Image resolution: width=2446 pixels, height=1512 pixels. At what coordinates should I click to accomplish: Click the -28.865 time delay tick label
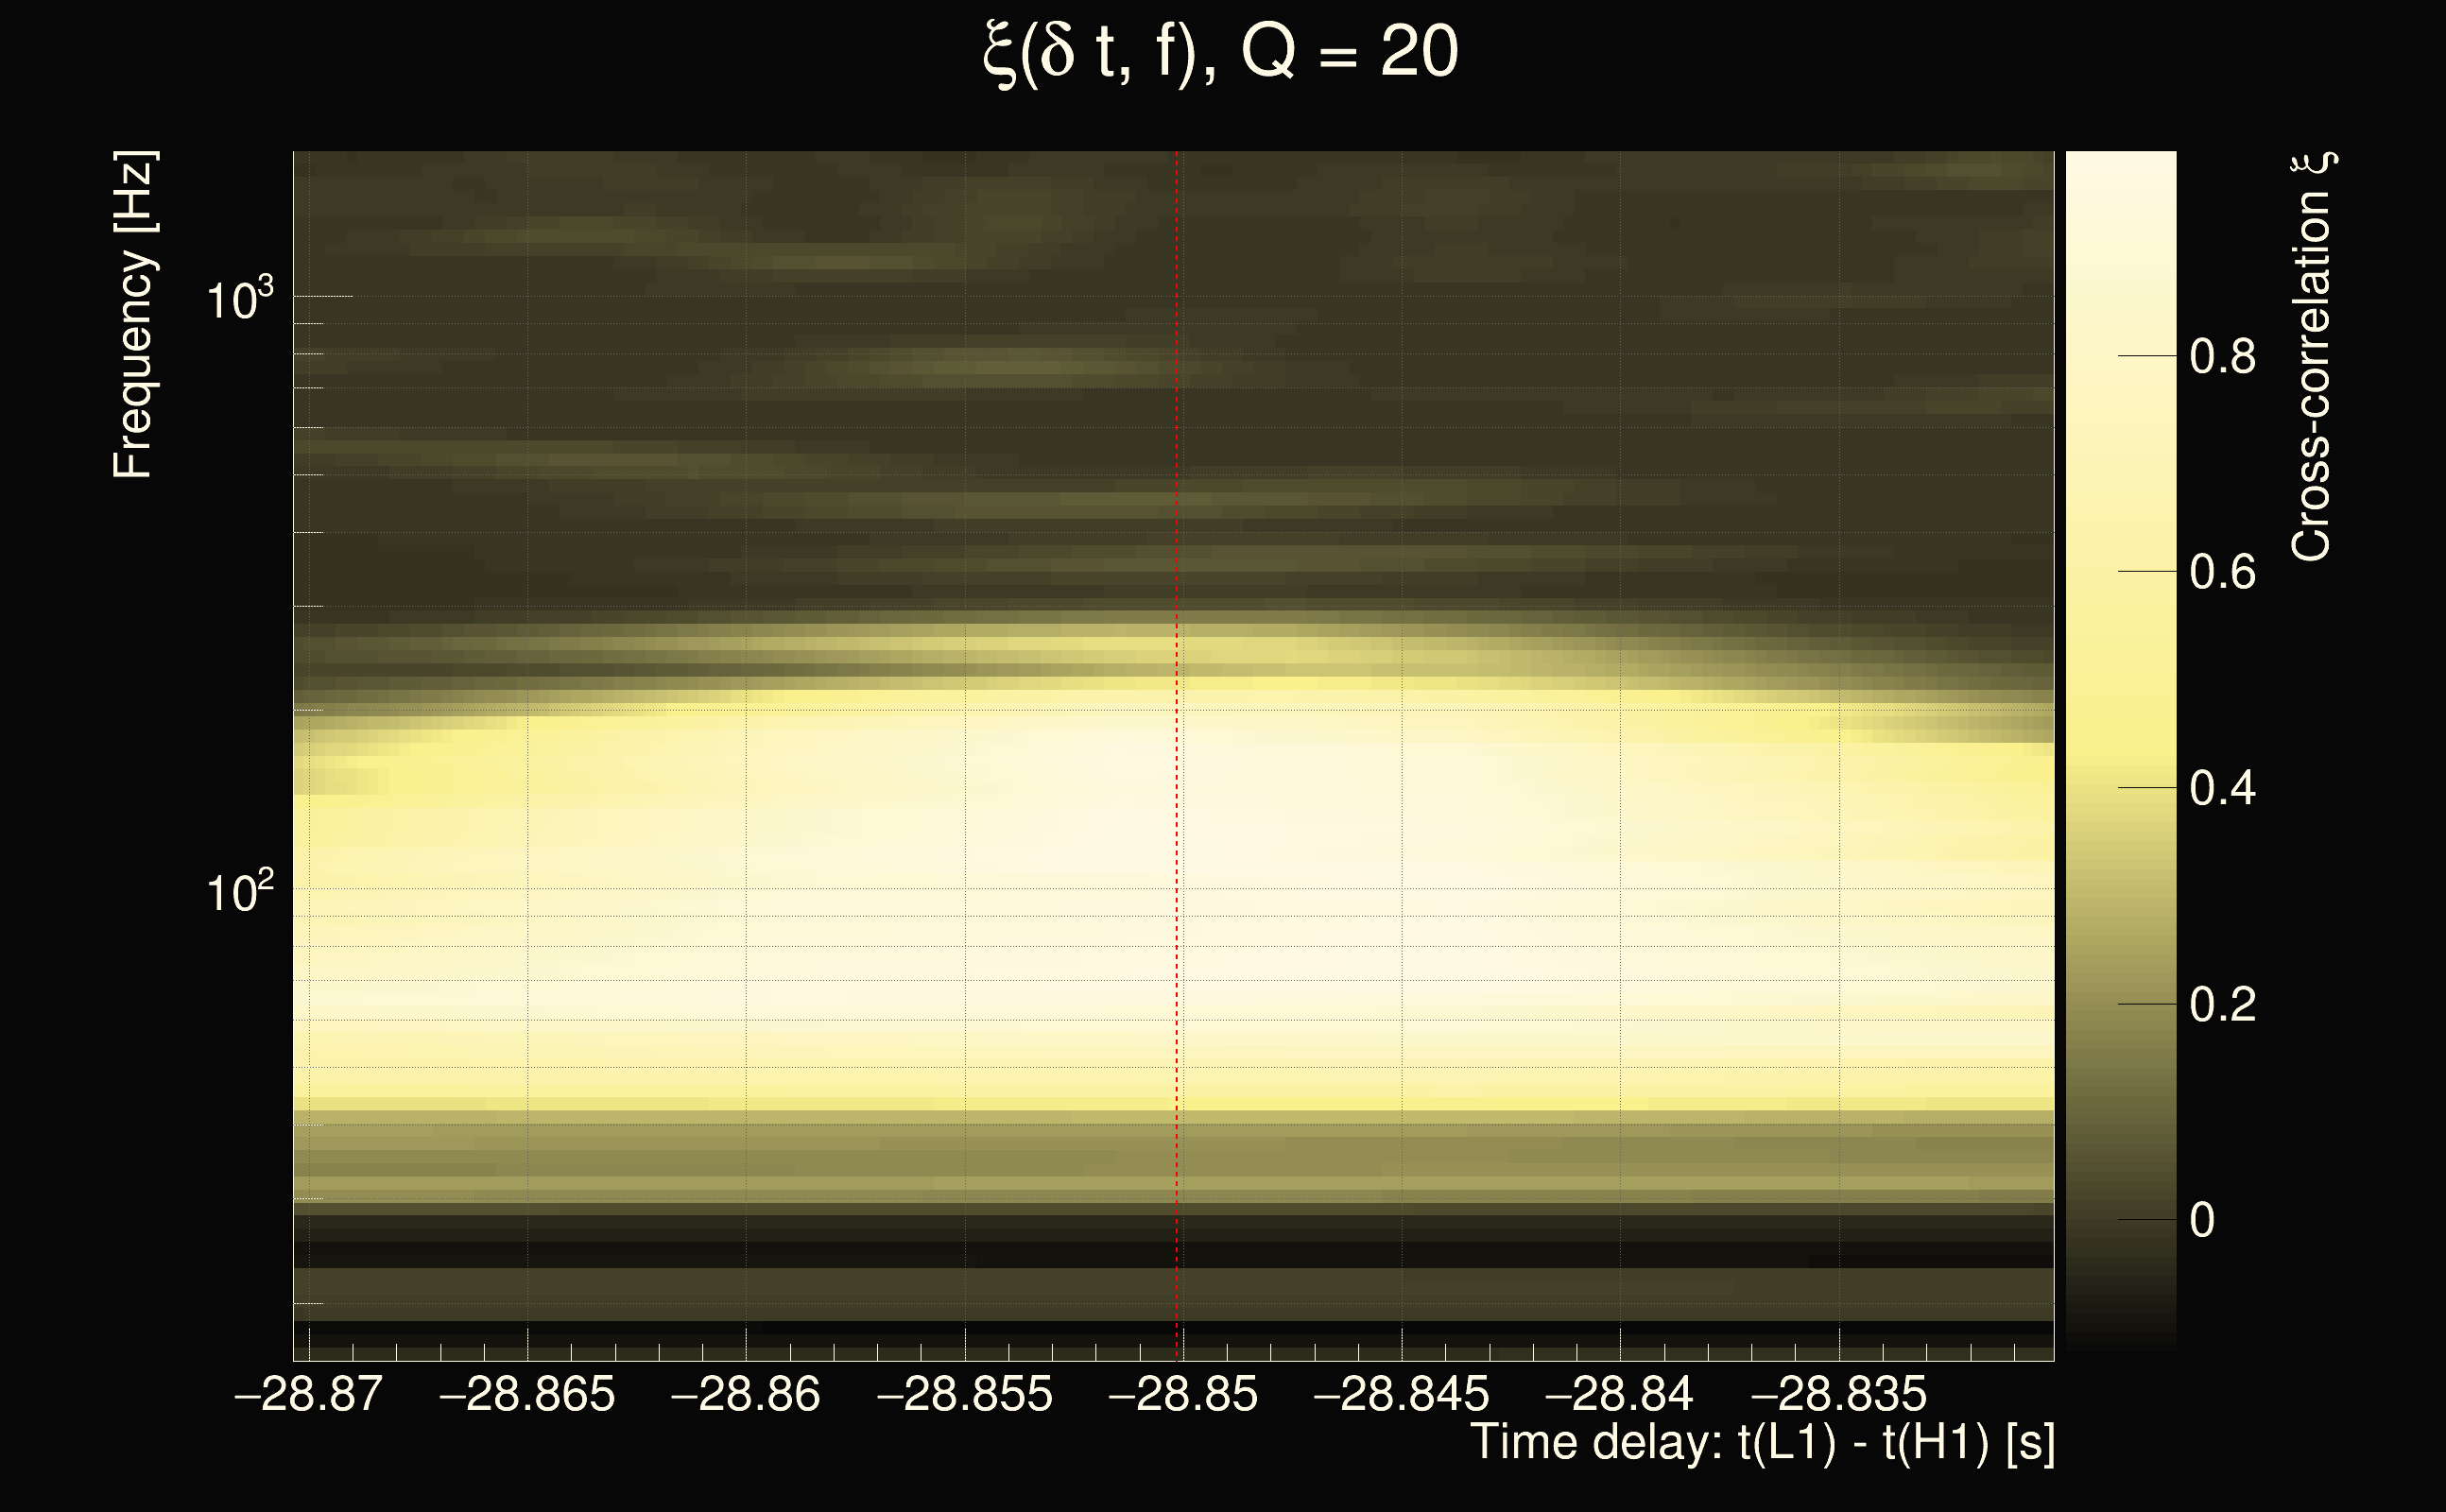pyautogui.click(x=527, y=1393)
